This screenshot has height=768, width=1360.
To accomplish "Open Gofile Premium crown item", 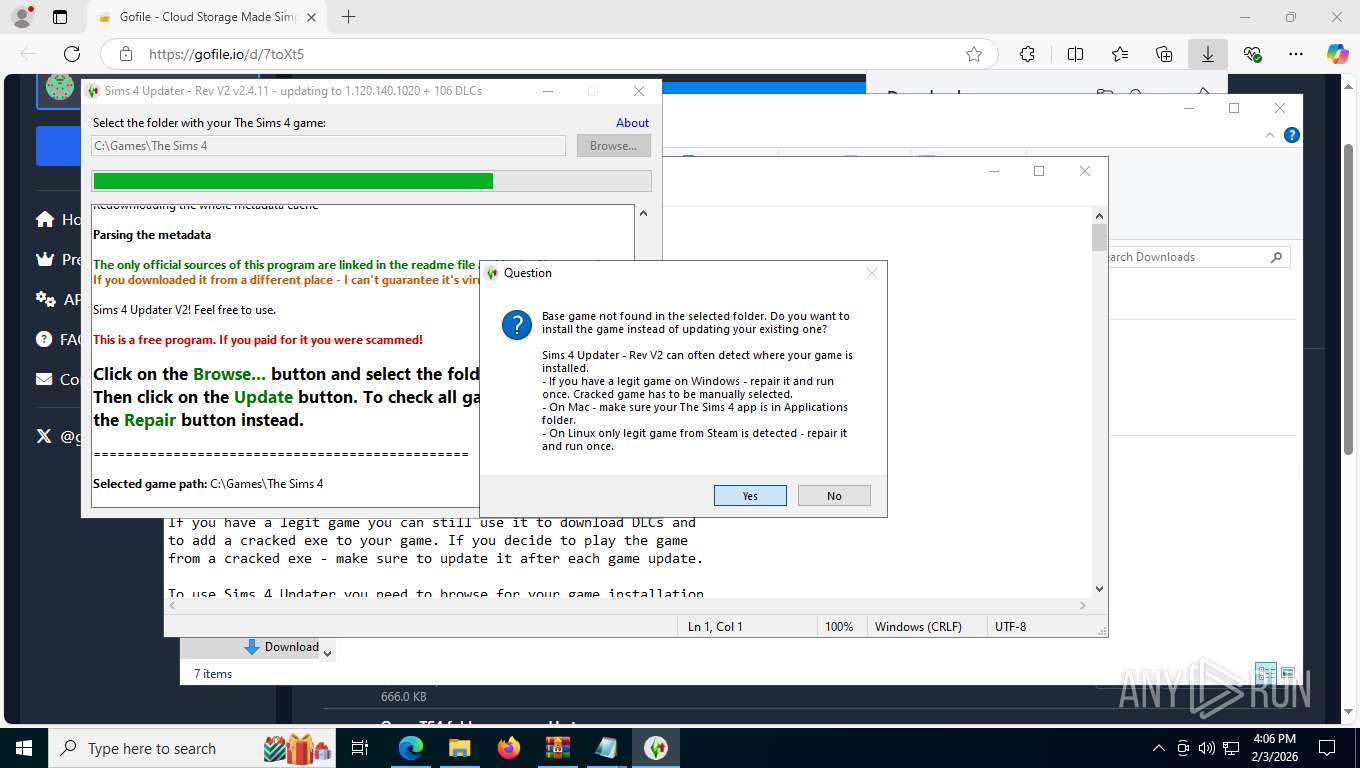I will pos(58,259).
